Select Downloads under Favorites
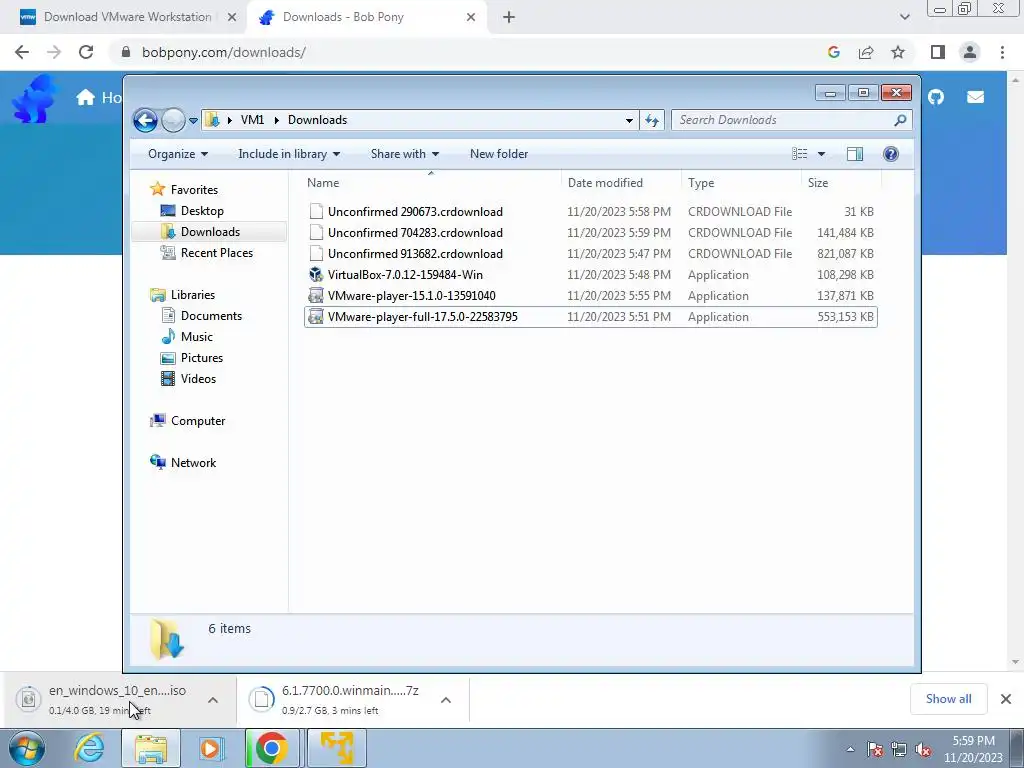 (x=209, y=232)
